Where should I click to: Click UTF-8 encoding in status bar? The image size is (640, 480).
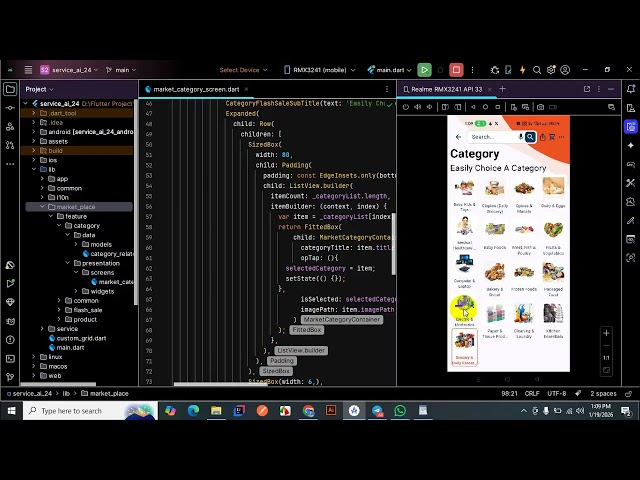click(x=556, y=393)
